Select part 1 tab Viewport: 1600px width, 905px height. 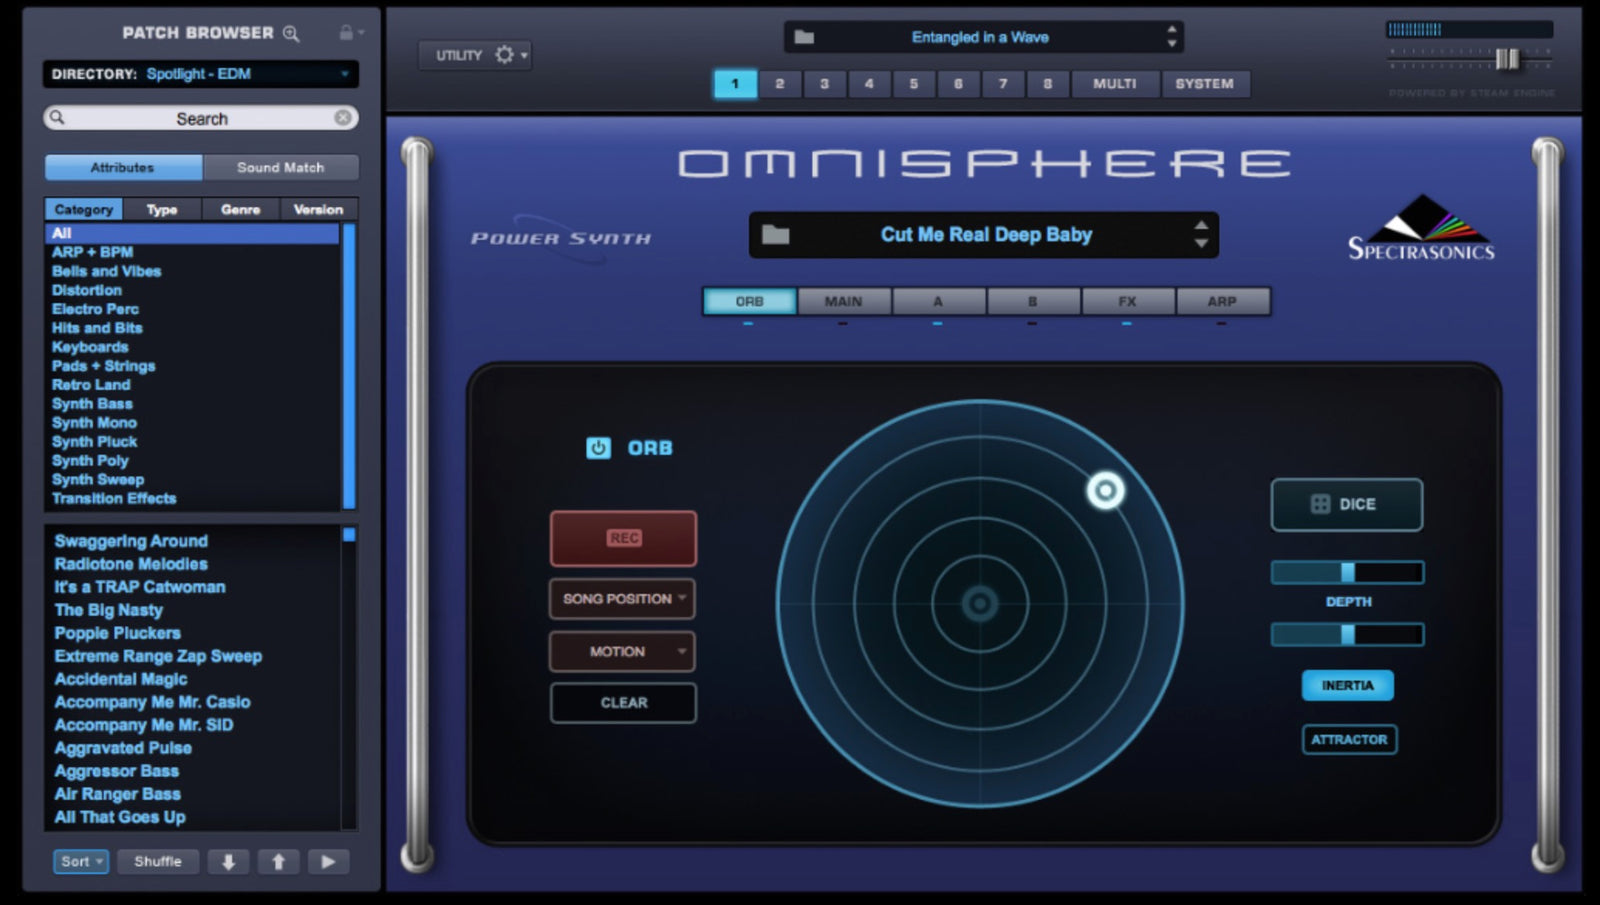pyautogui.click(x=735, y=84)
